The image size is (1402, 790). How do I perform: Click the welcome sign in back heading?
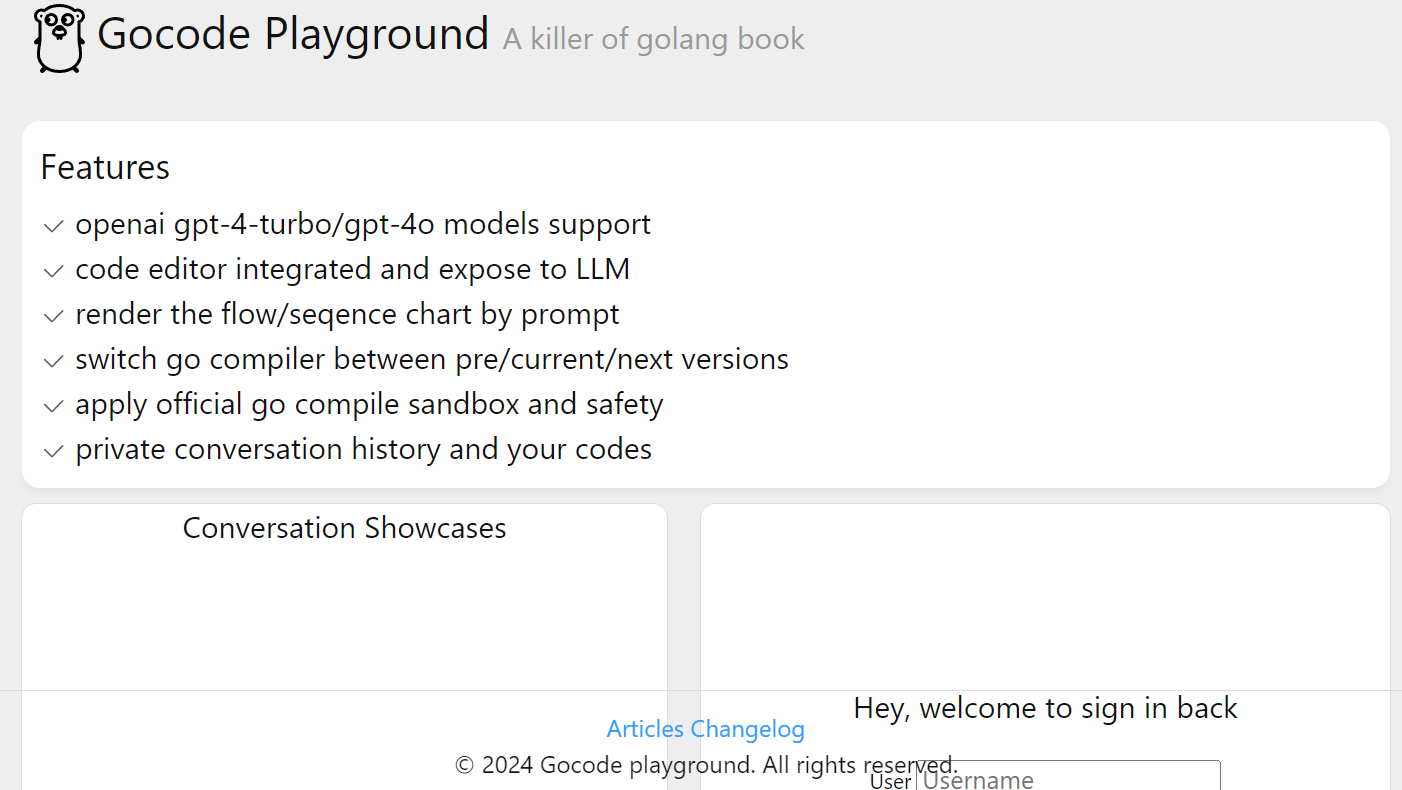point(1045,708)
